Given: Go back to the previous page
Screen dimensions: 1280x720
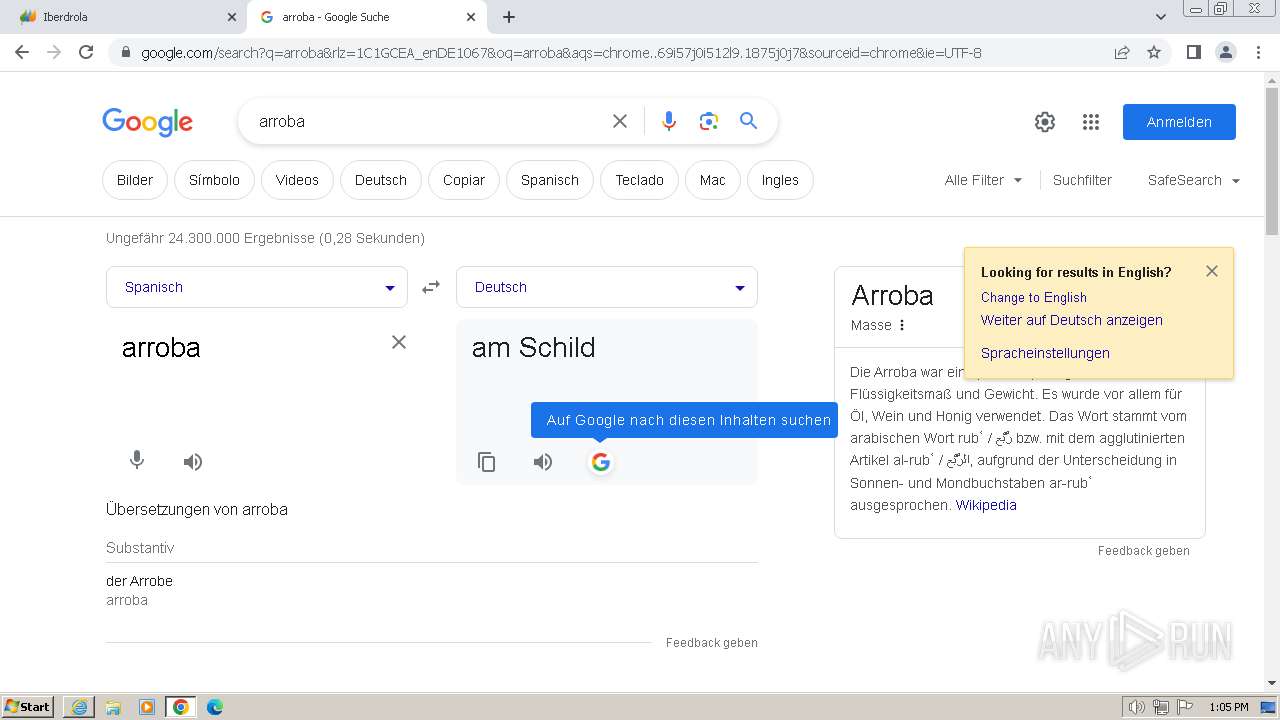Looking at the screenshot, I should click(x=22, y=52).
